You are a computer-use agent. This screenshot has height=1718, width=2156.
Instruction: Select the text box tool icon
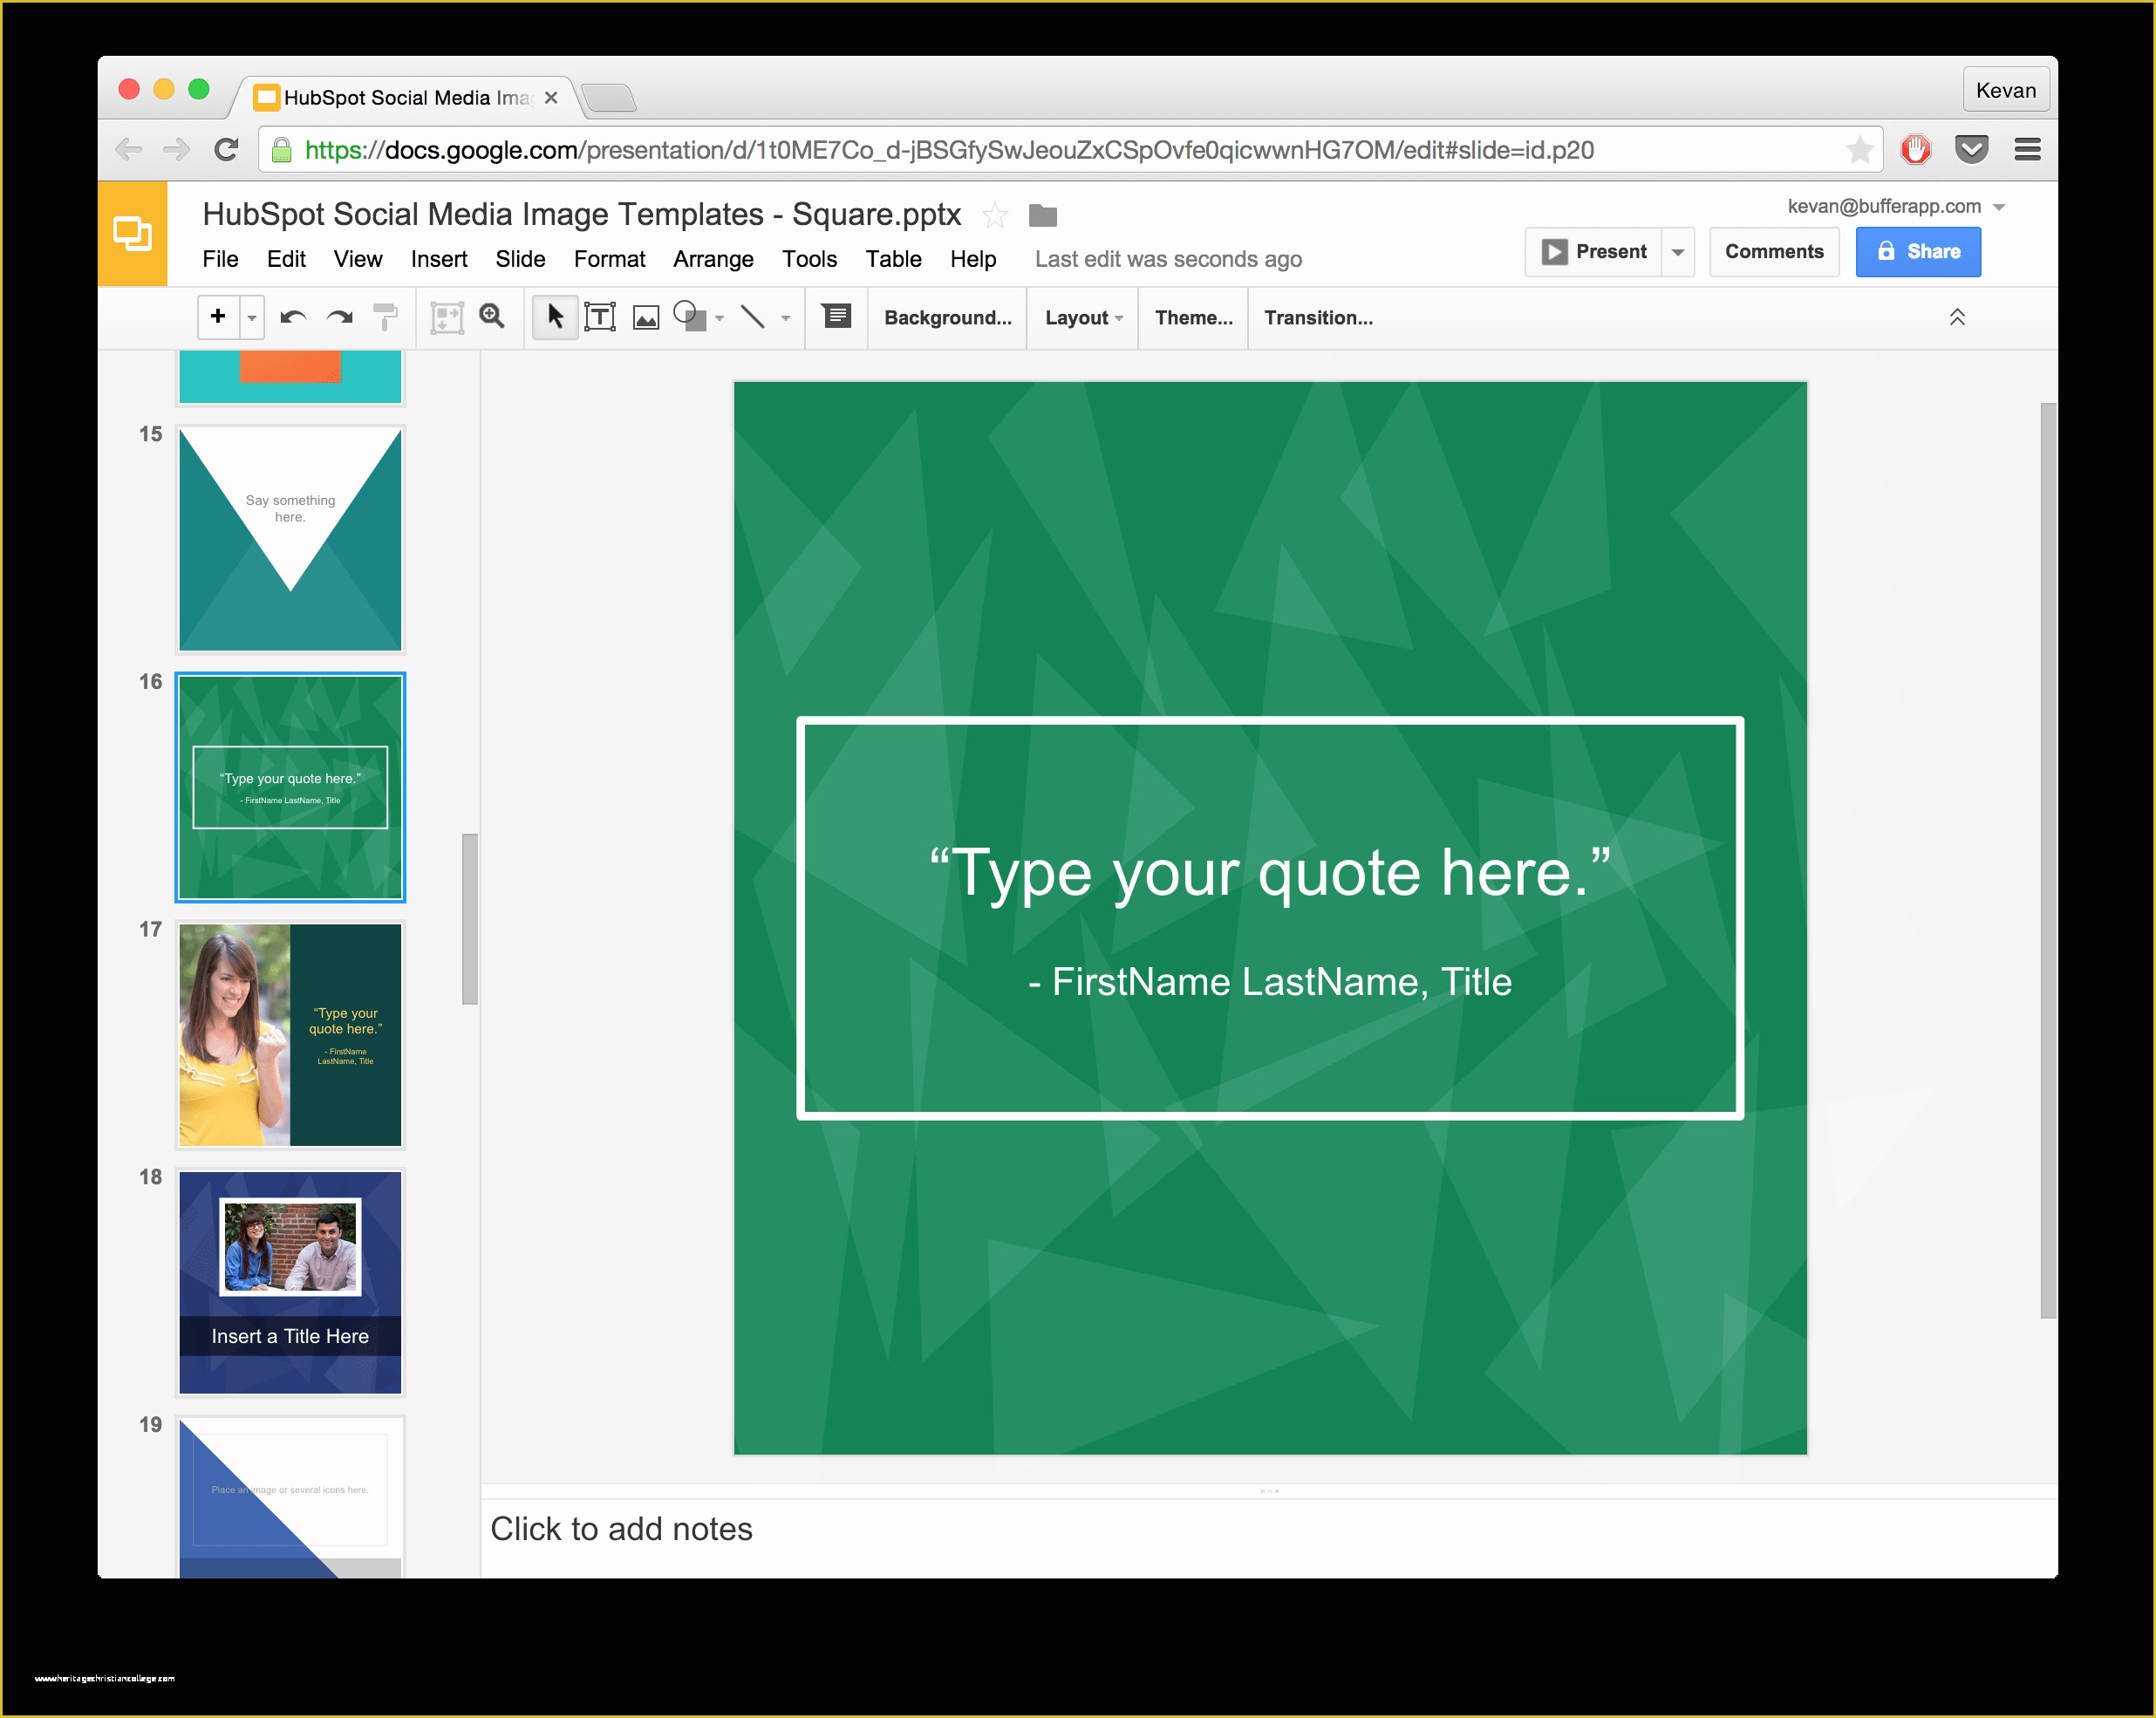(x=601, y=317)
